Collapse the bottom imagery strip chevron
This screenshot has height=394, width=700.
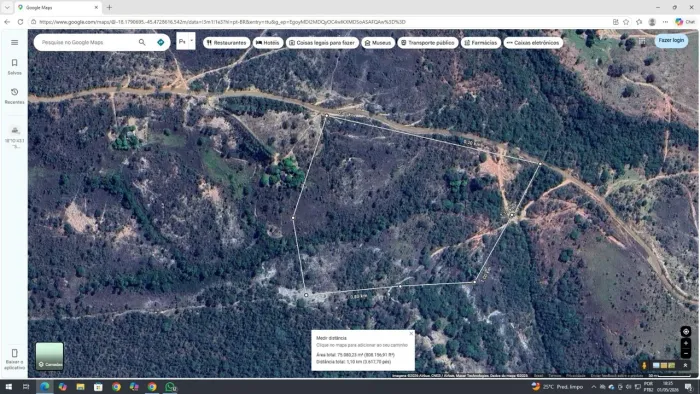(685, 365)
